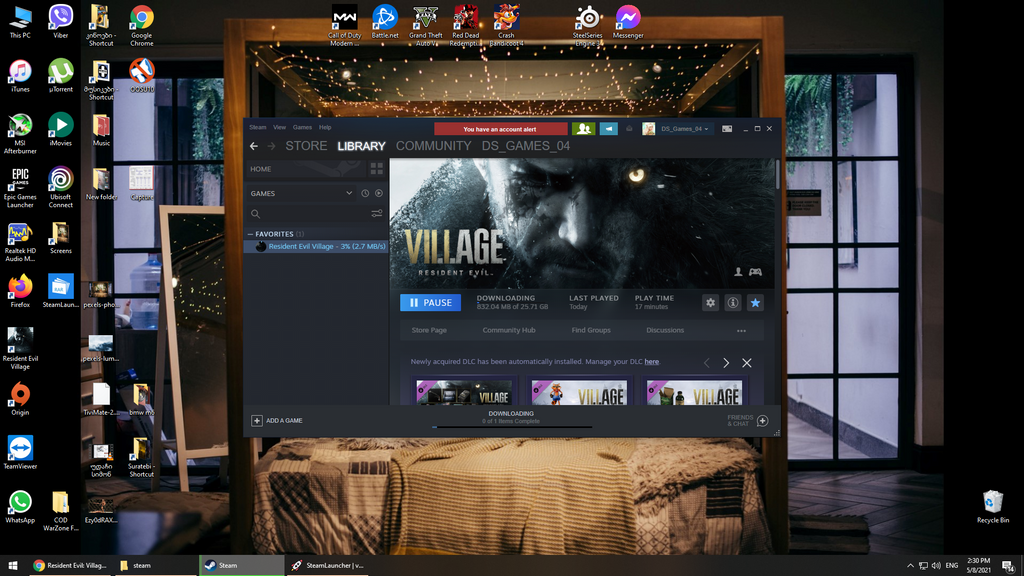1024x576 pixels.
Task: Expand the GAMES category dropdown
Action: (x=349, y=193)
